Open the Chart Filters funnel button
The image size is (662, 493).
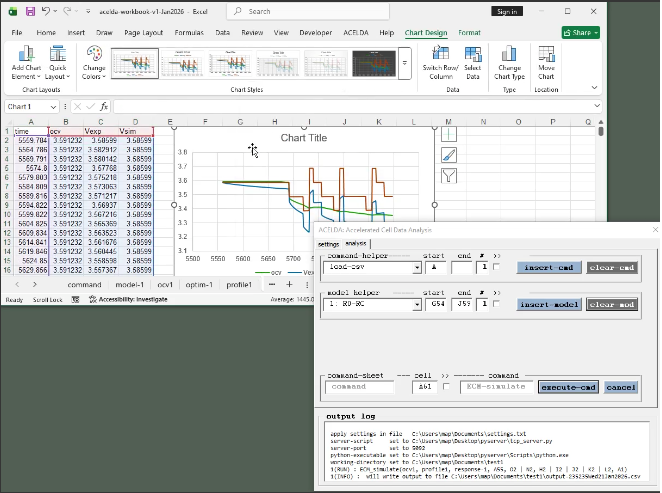448,175
